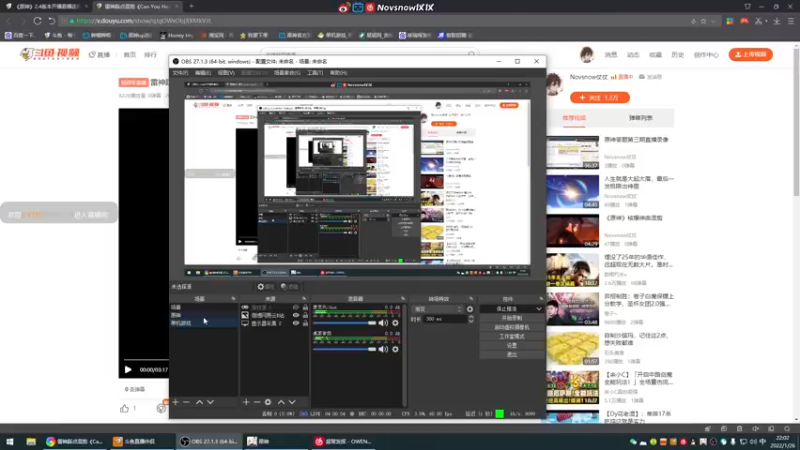Click the thumbs-up like icon below the video

click(124, 408)
